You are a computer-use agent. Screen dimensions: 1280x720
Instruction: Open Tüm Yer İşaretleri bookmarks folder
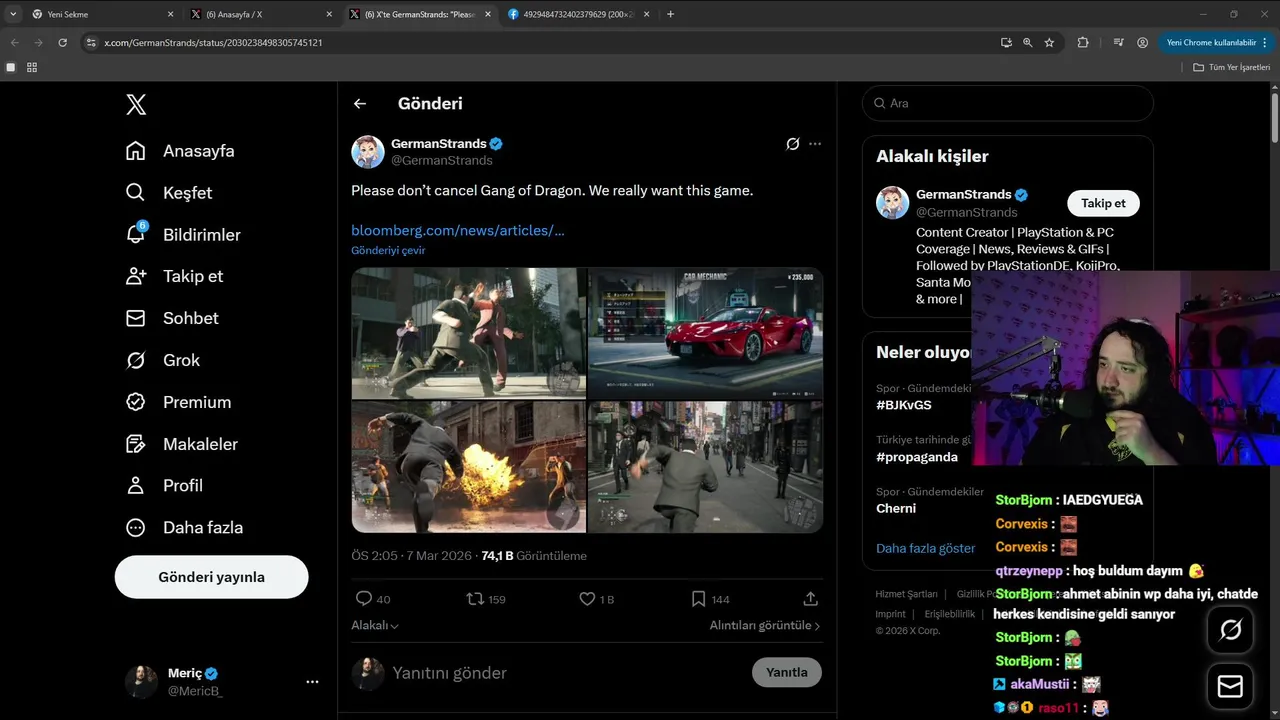[1231, 67]
